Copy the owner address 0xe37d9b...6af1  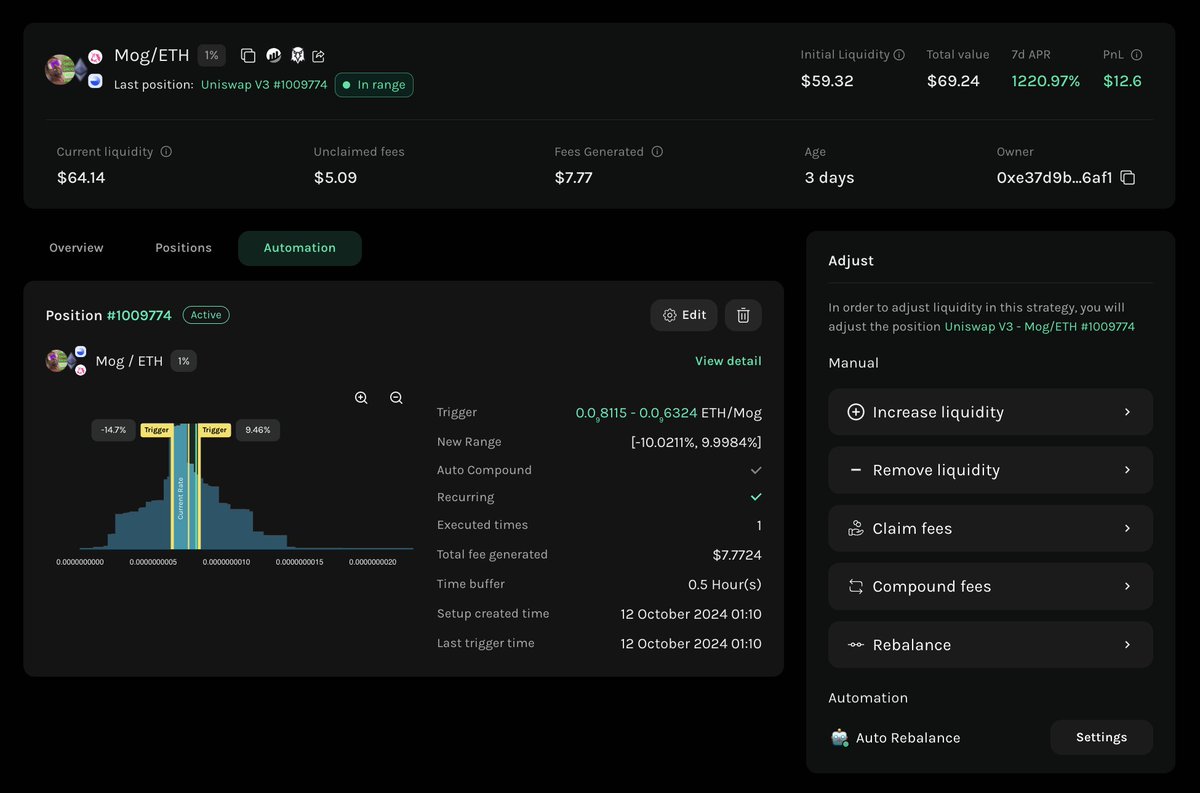tap(1128, 178)
